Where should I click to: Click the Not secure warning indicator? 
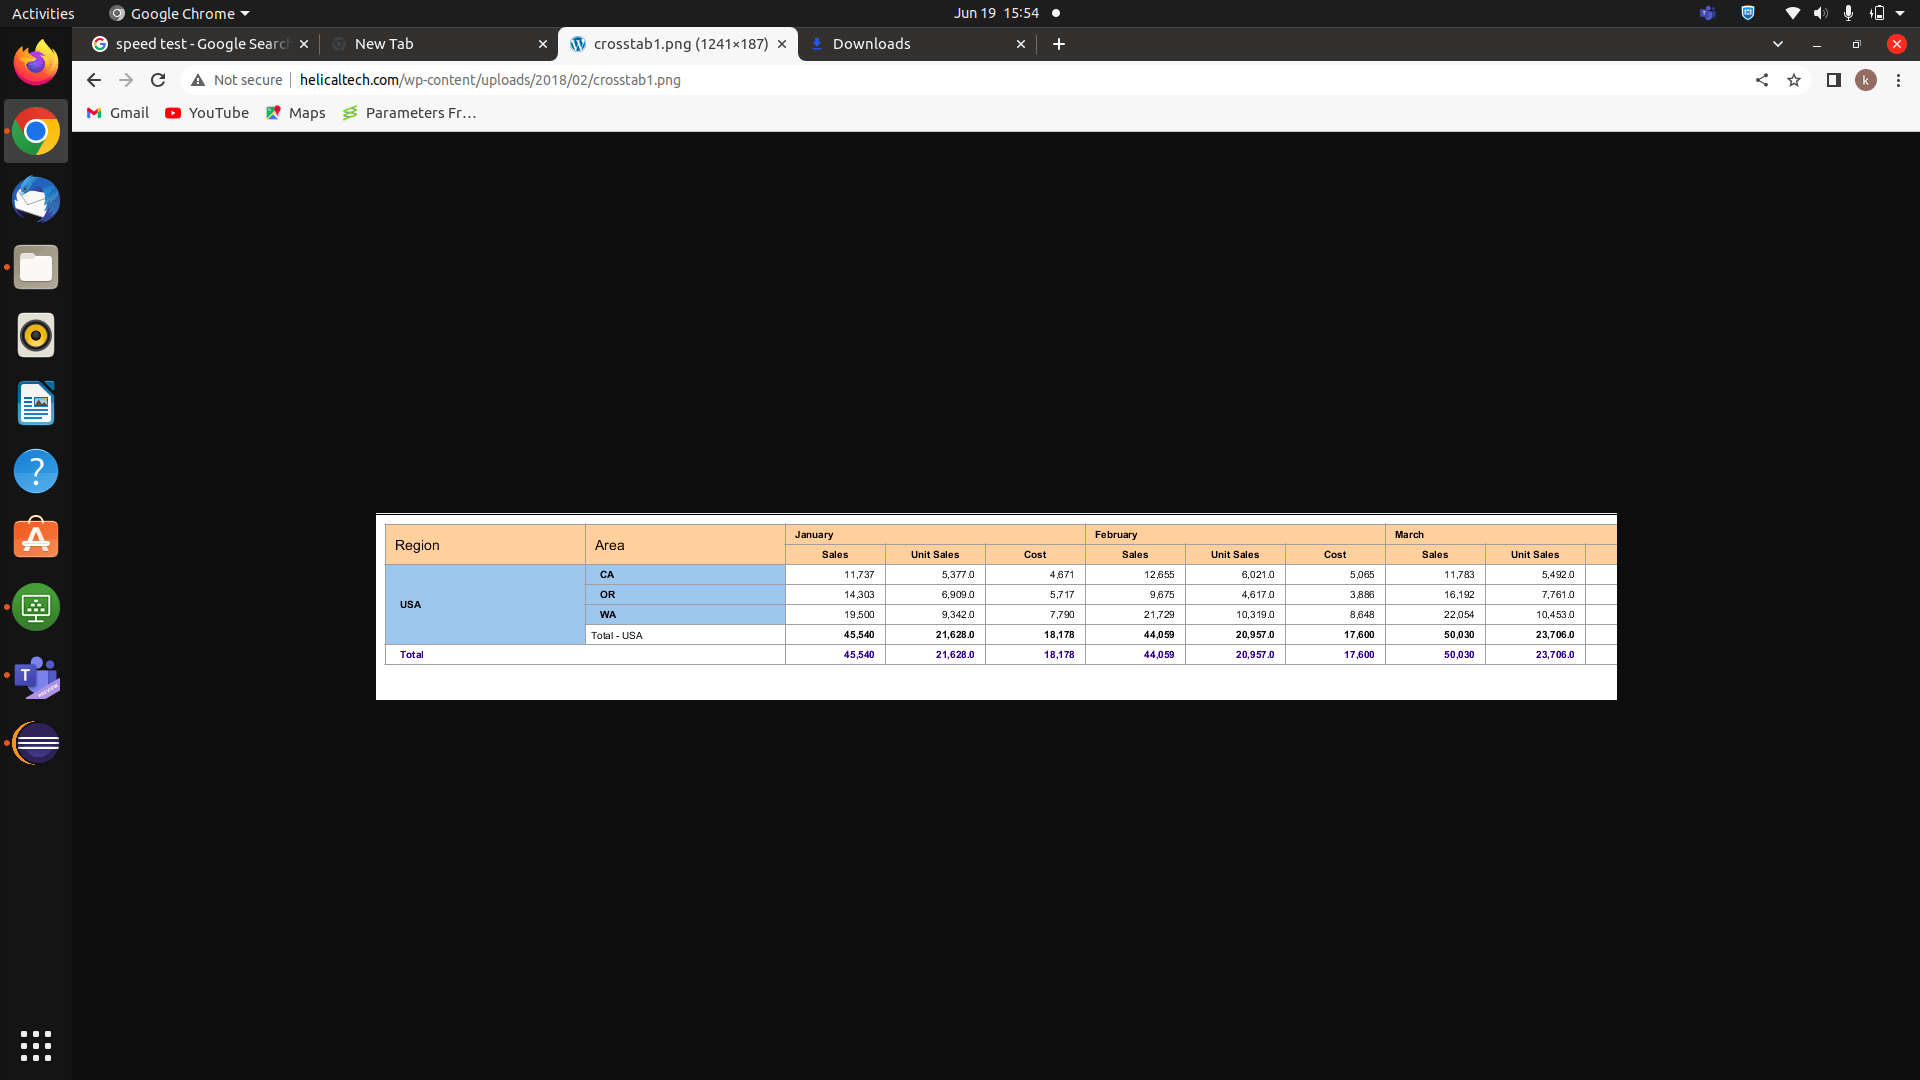point(236,80)
